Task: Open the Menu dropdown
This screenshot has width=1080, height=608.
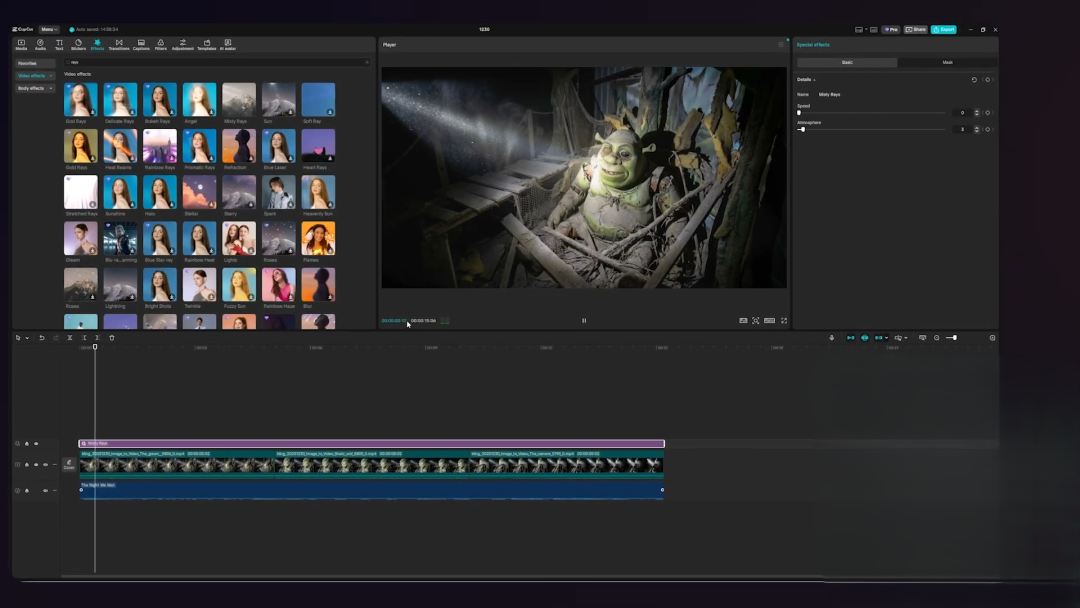Action: [x=49, y=29]
